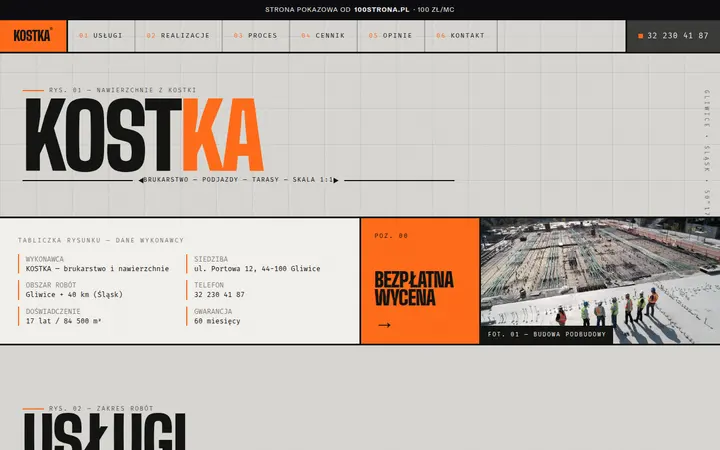The width and height of the screenshot is (720, 450).
Task: Click 'KOSTKA – brukarstwo i nawierzchnie' value
Action: tap(97, 269)
